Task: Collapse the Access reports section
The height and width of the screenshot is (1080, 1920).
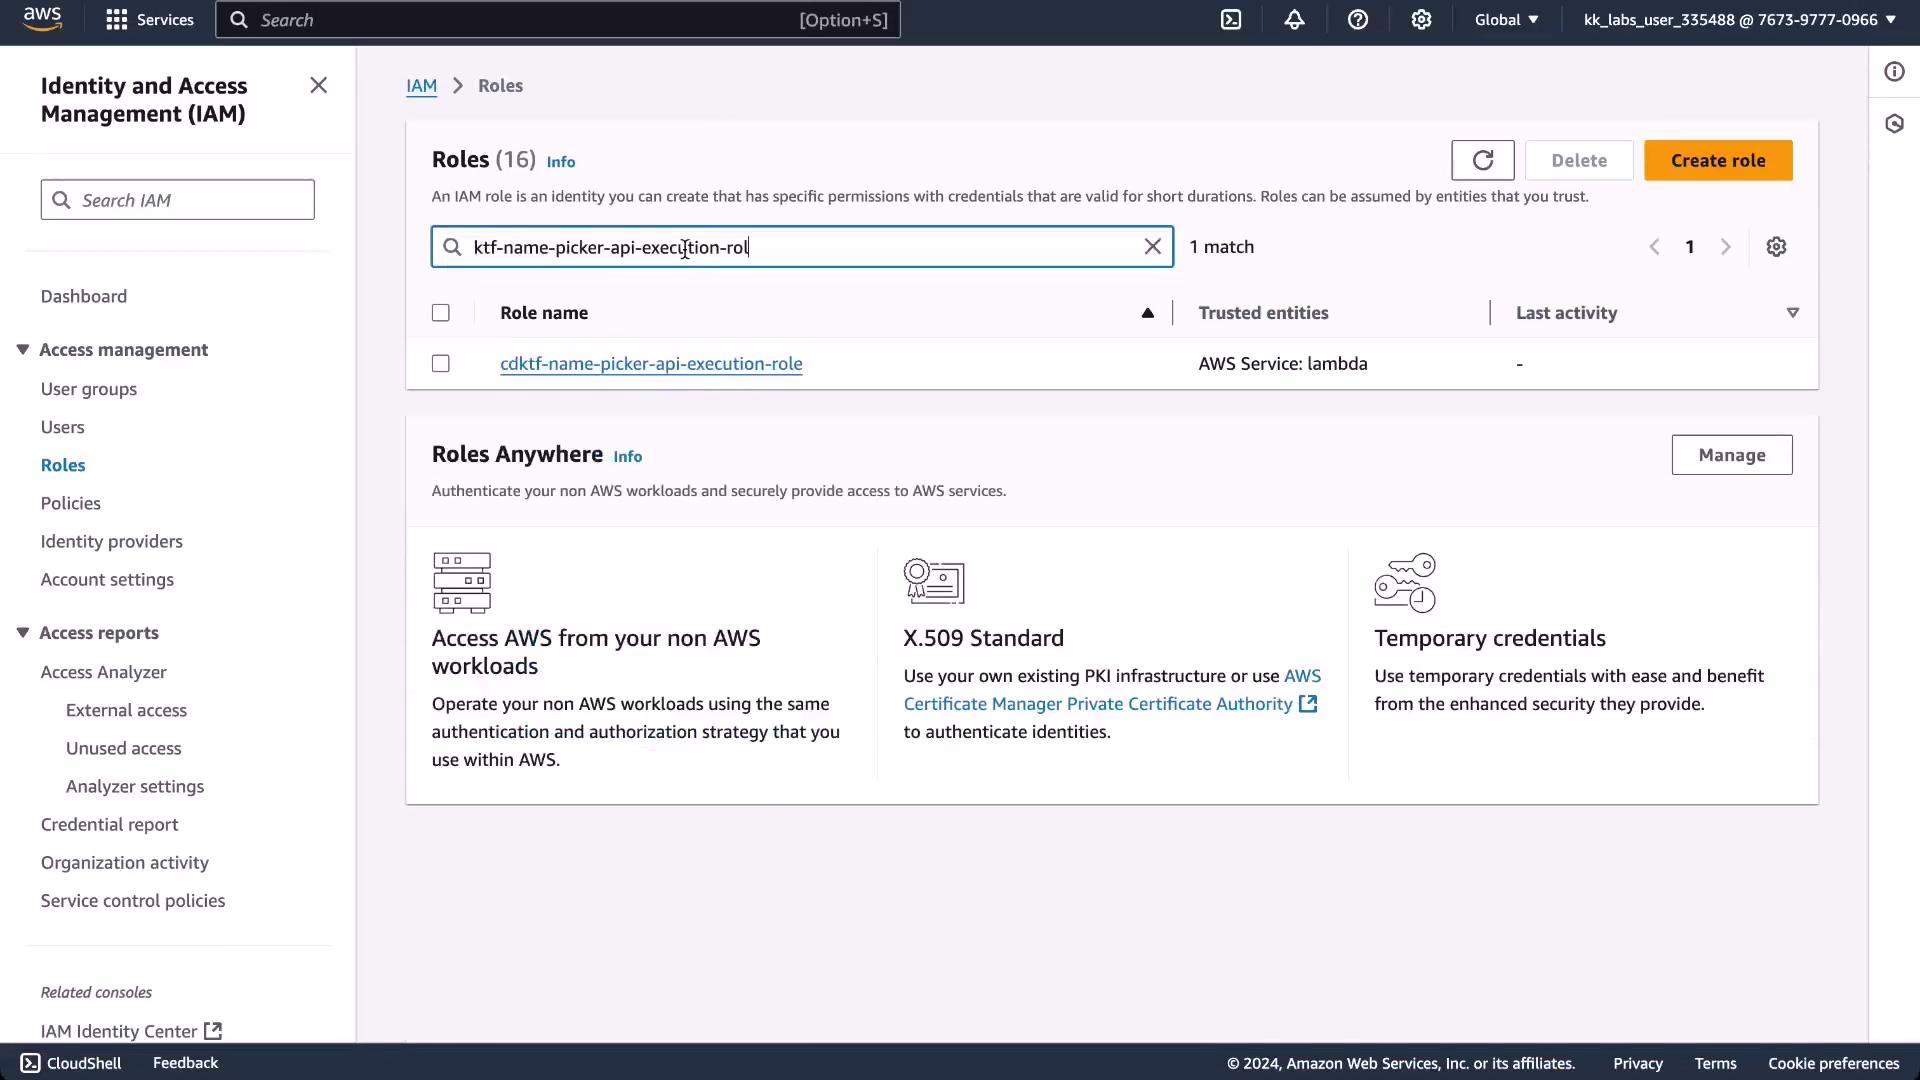Action: [x=22, y=633]
